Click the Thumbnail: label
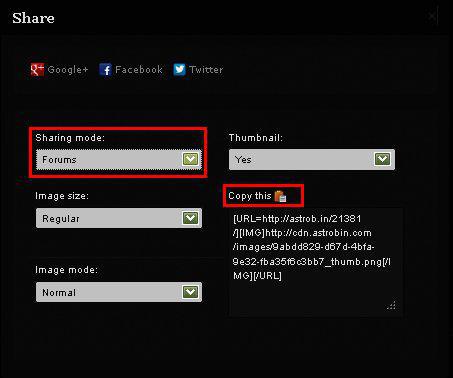The width and height of the screenshot is (453, 378). [256, 138]
